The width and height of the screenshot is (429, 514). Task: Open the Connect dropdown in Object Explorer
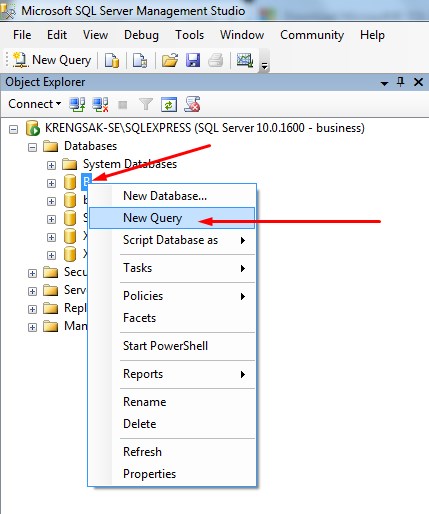35,104
